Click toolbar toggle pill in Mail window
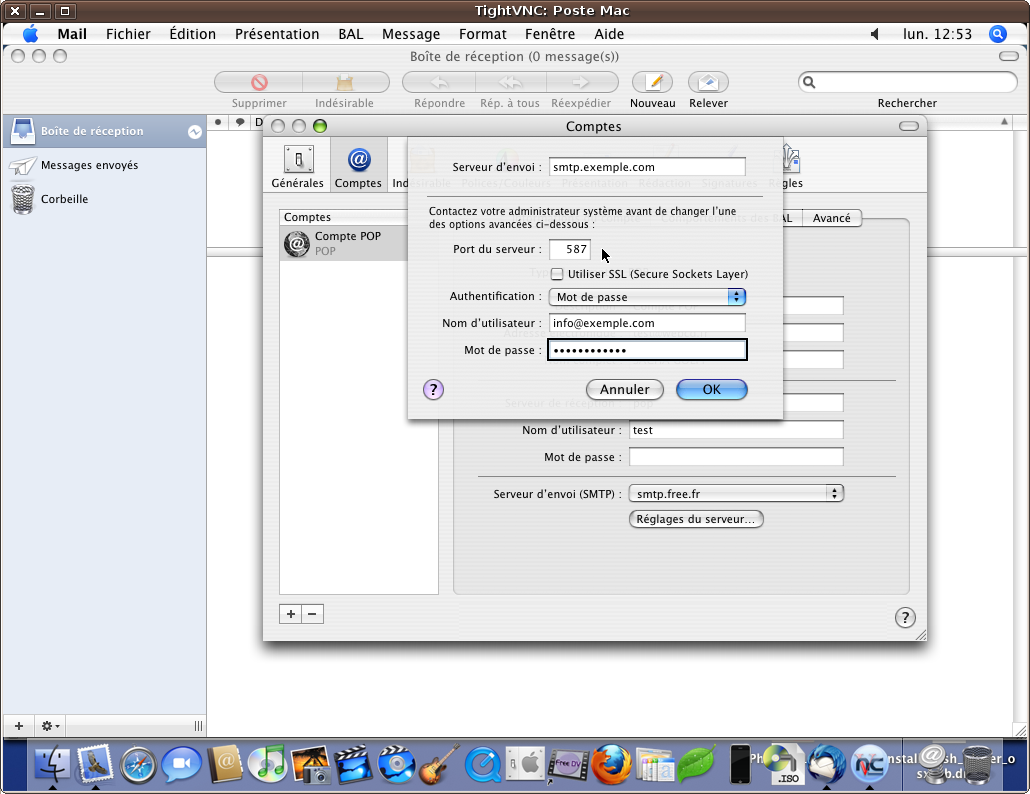The width and height of the screenshot is (1030, 794). (x=1008, y=56)
